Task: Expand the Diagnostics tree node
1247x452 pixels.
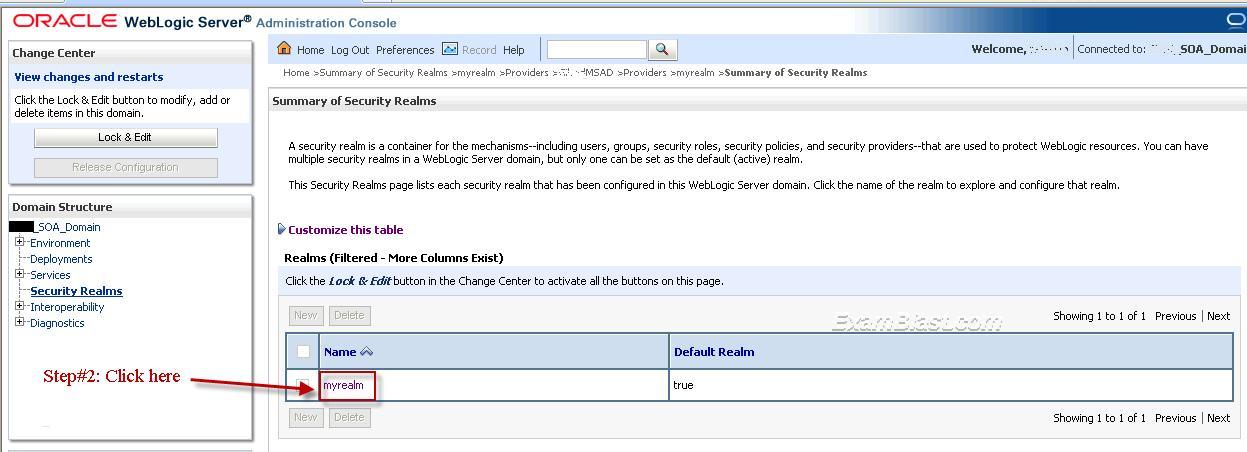Action: pyautogui.click(x=20, y=322)
